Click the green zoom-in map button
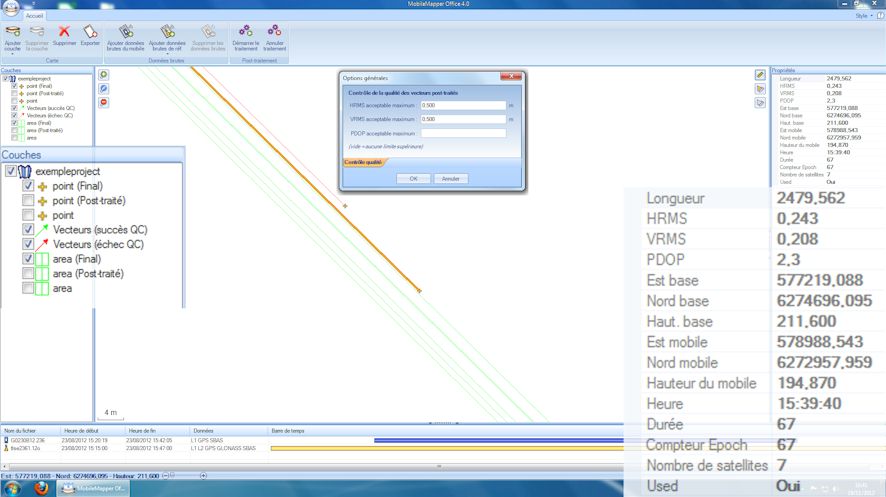The width and height of the screenshot is (886, 497). [103, 75]
